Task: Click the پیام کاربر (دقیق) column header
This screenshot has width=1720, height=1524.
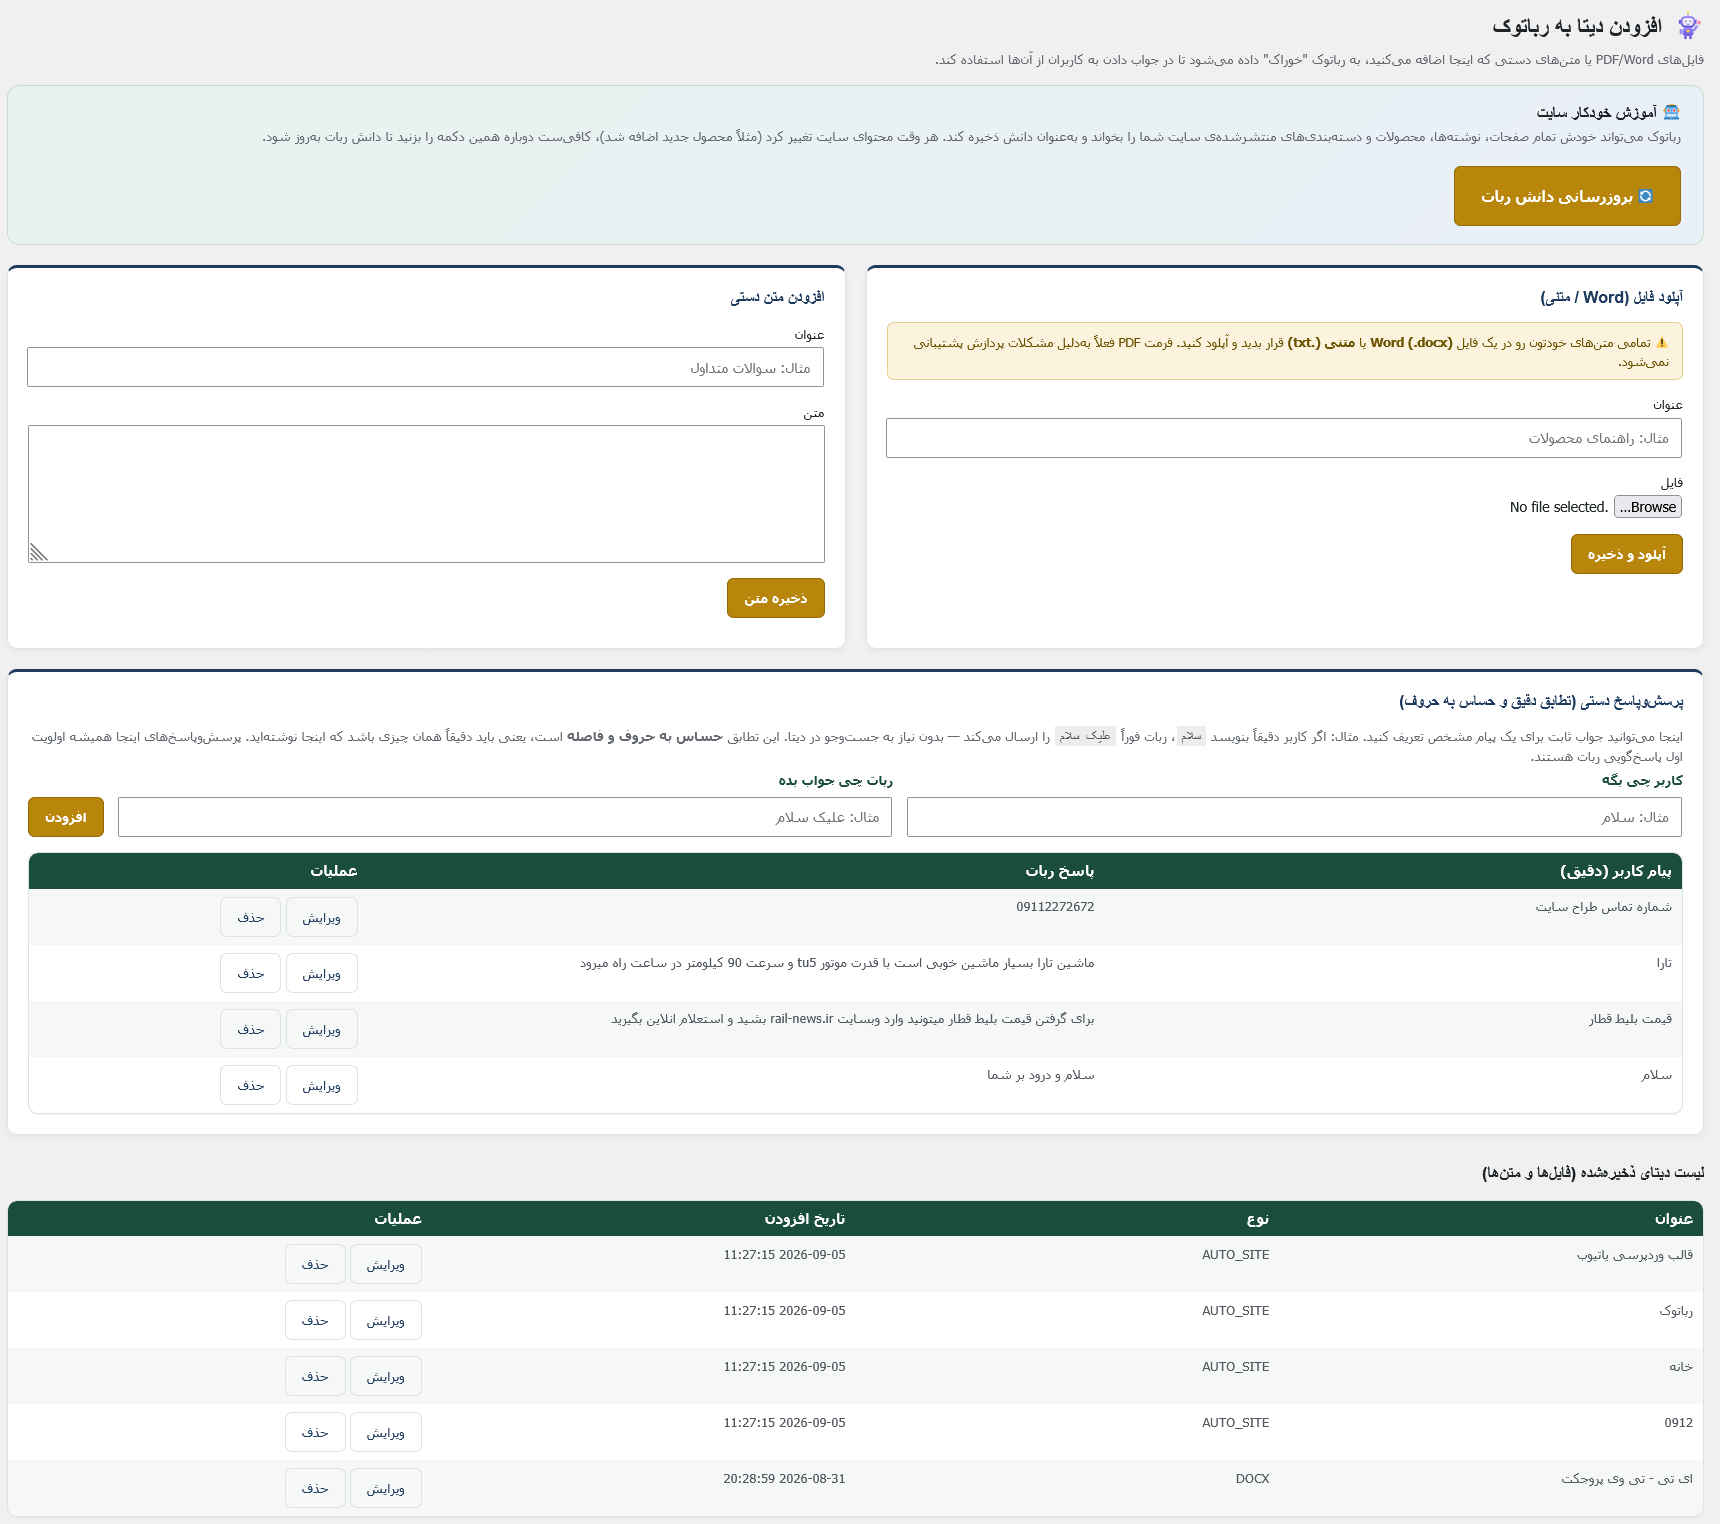Action: pos(1616,871)
